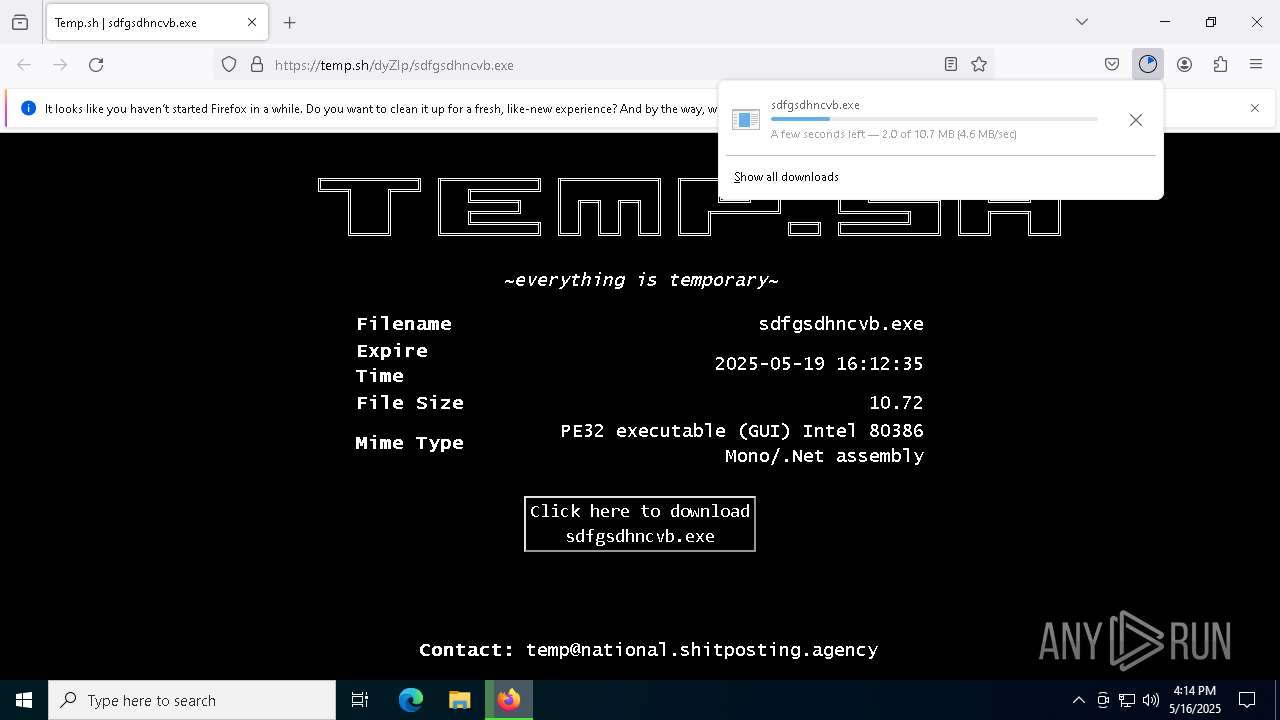Open Task View on taskbar
1280x720 pixels.
(360, 700)
